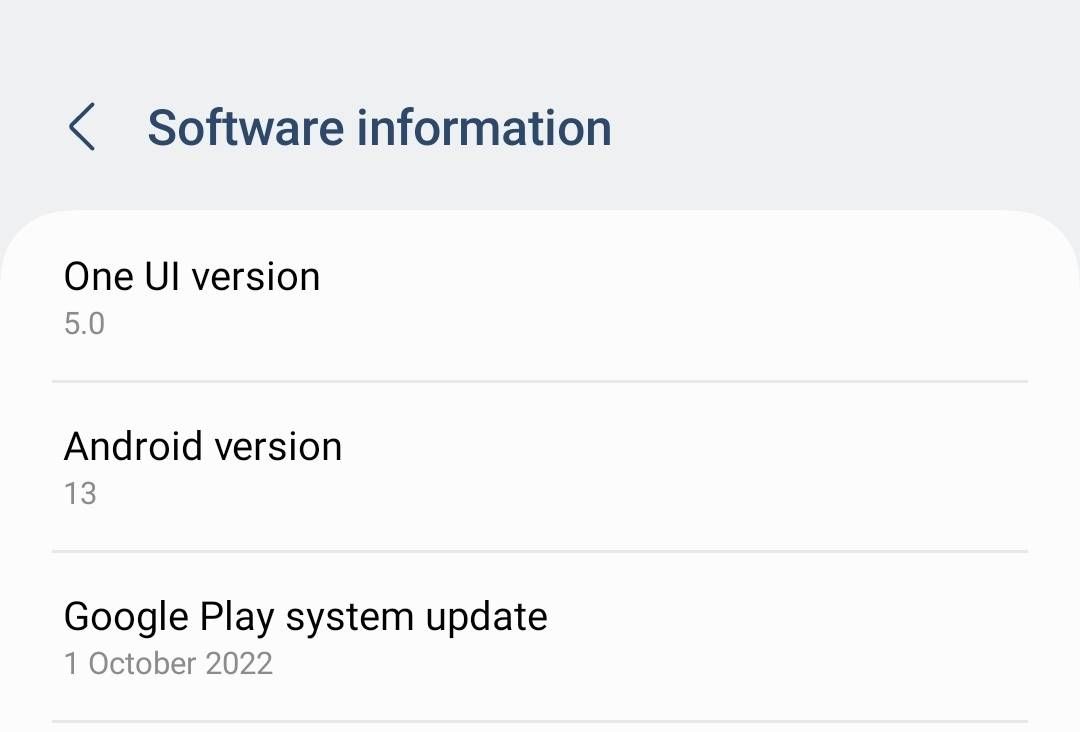1080x732 pixels.
Task: Open Google Play system update details
Action: click(540, 635)
